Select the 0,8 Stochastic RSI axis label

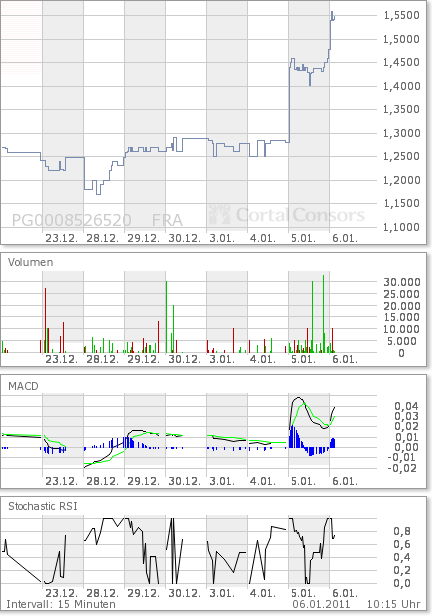[x=402, y=532]
